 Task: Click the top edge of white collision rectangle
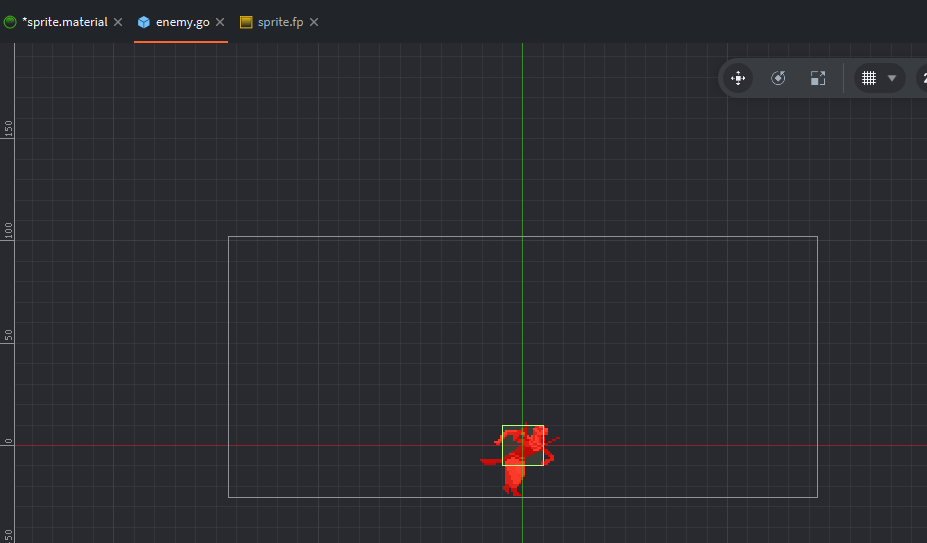pos(400,237)
